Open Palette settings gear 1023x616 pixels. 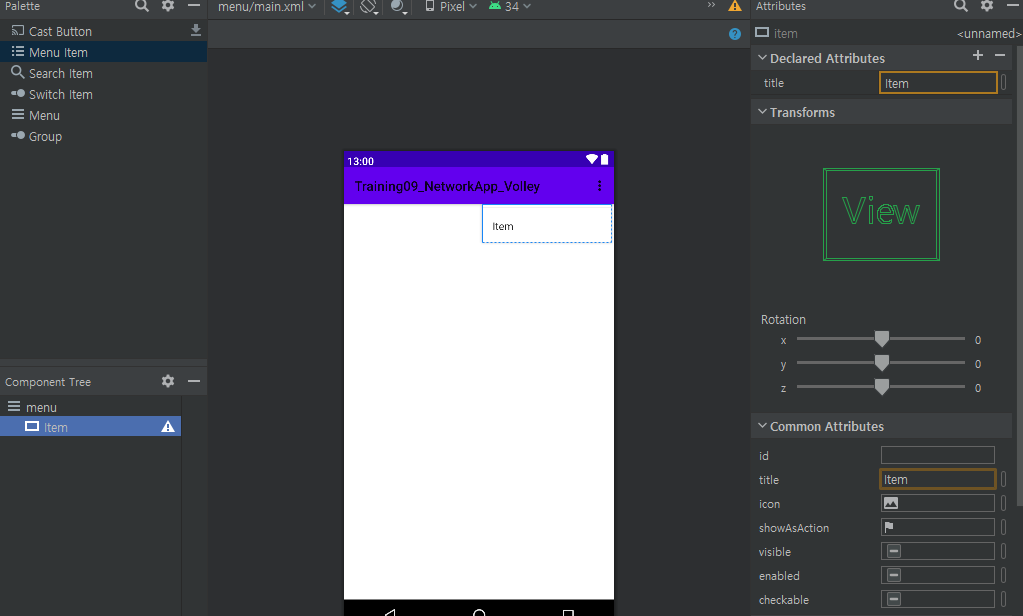tap(168, 6)
